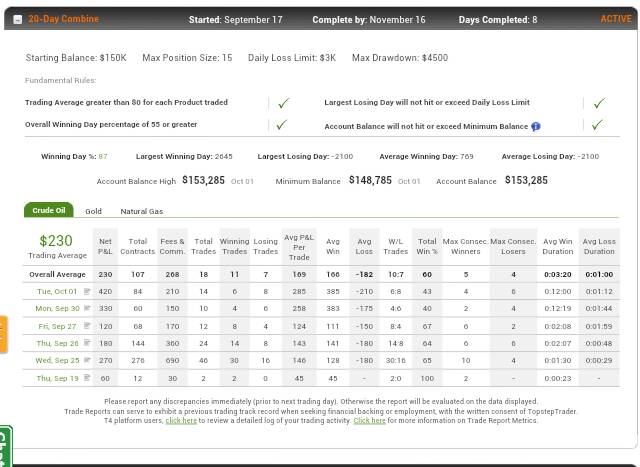Click Largest Winning Day: 2645 text
The height and width of the screenshot is (467, 640).
pos(184,156)
